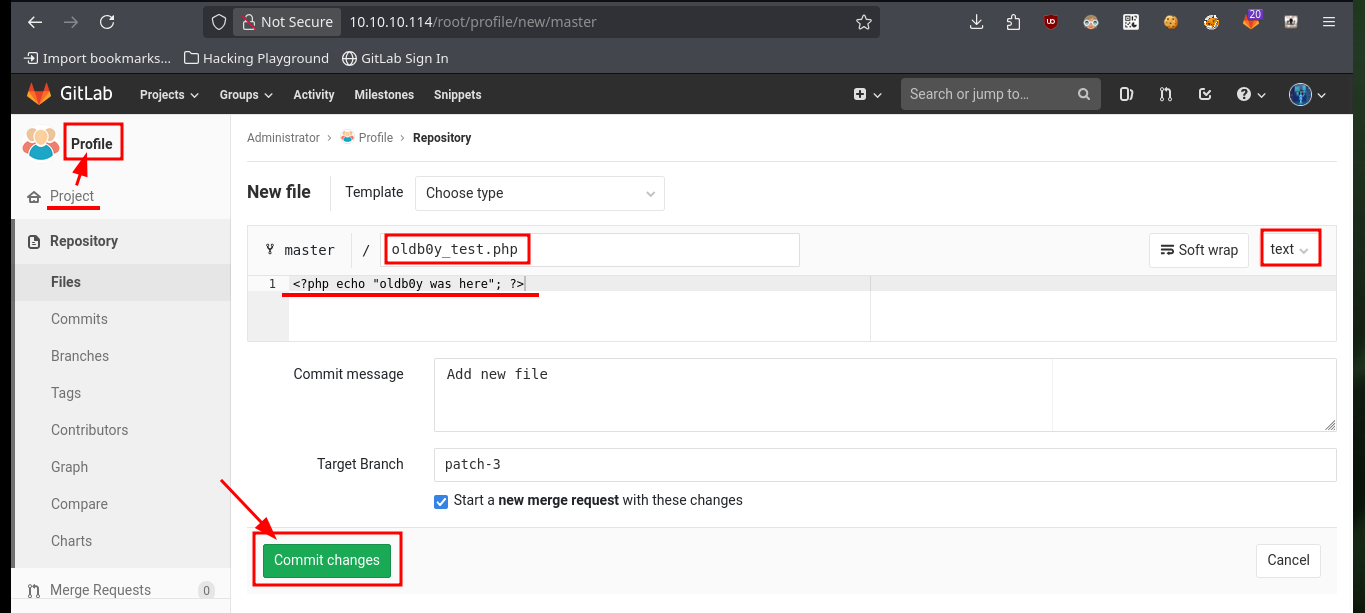The image size is (1365, 613).
Task: Click the Target Branch patch-3 field
Action: click(885, 465)
